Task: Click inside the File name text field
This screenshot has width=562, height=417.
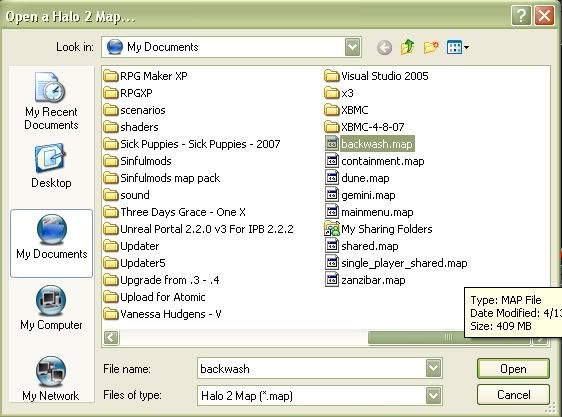Action: tap(311, 368)
